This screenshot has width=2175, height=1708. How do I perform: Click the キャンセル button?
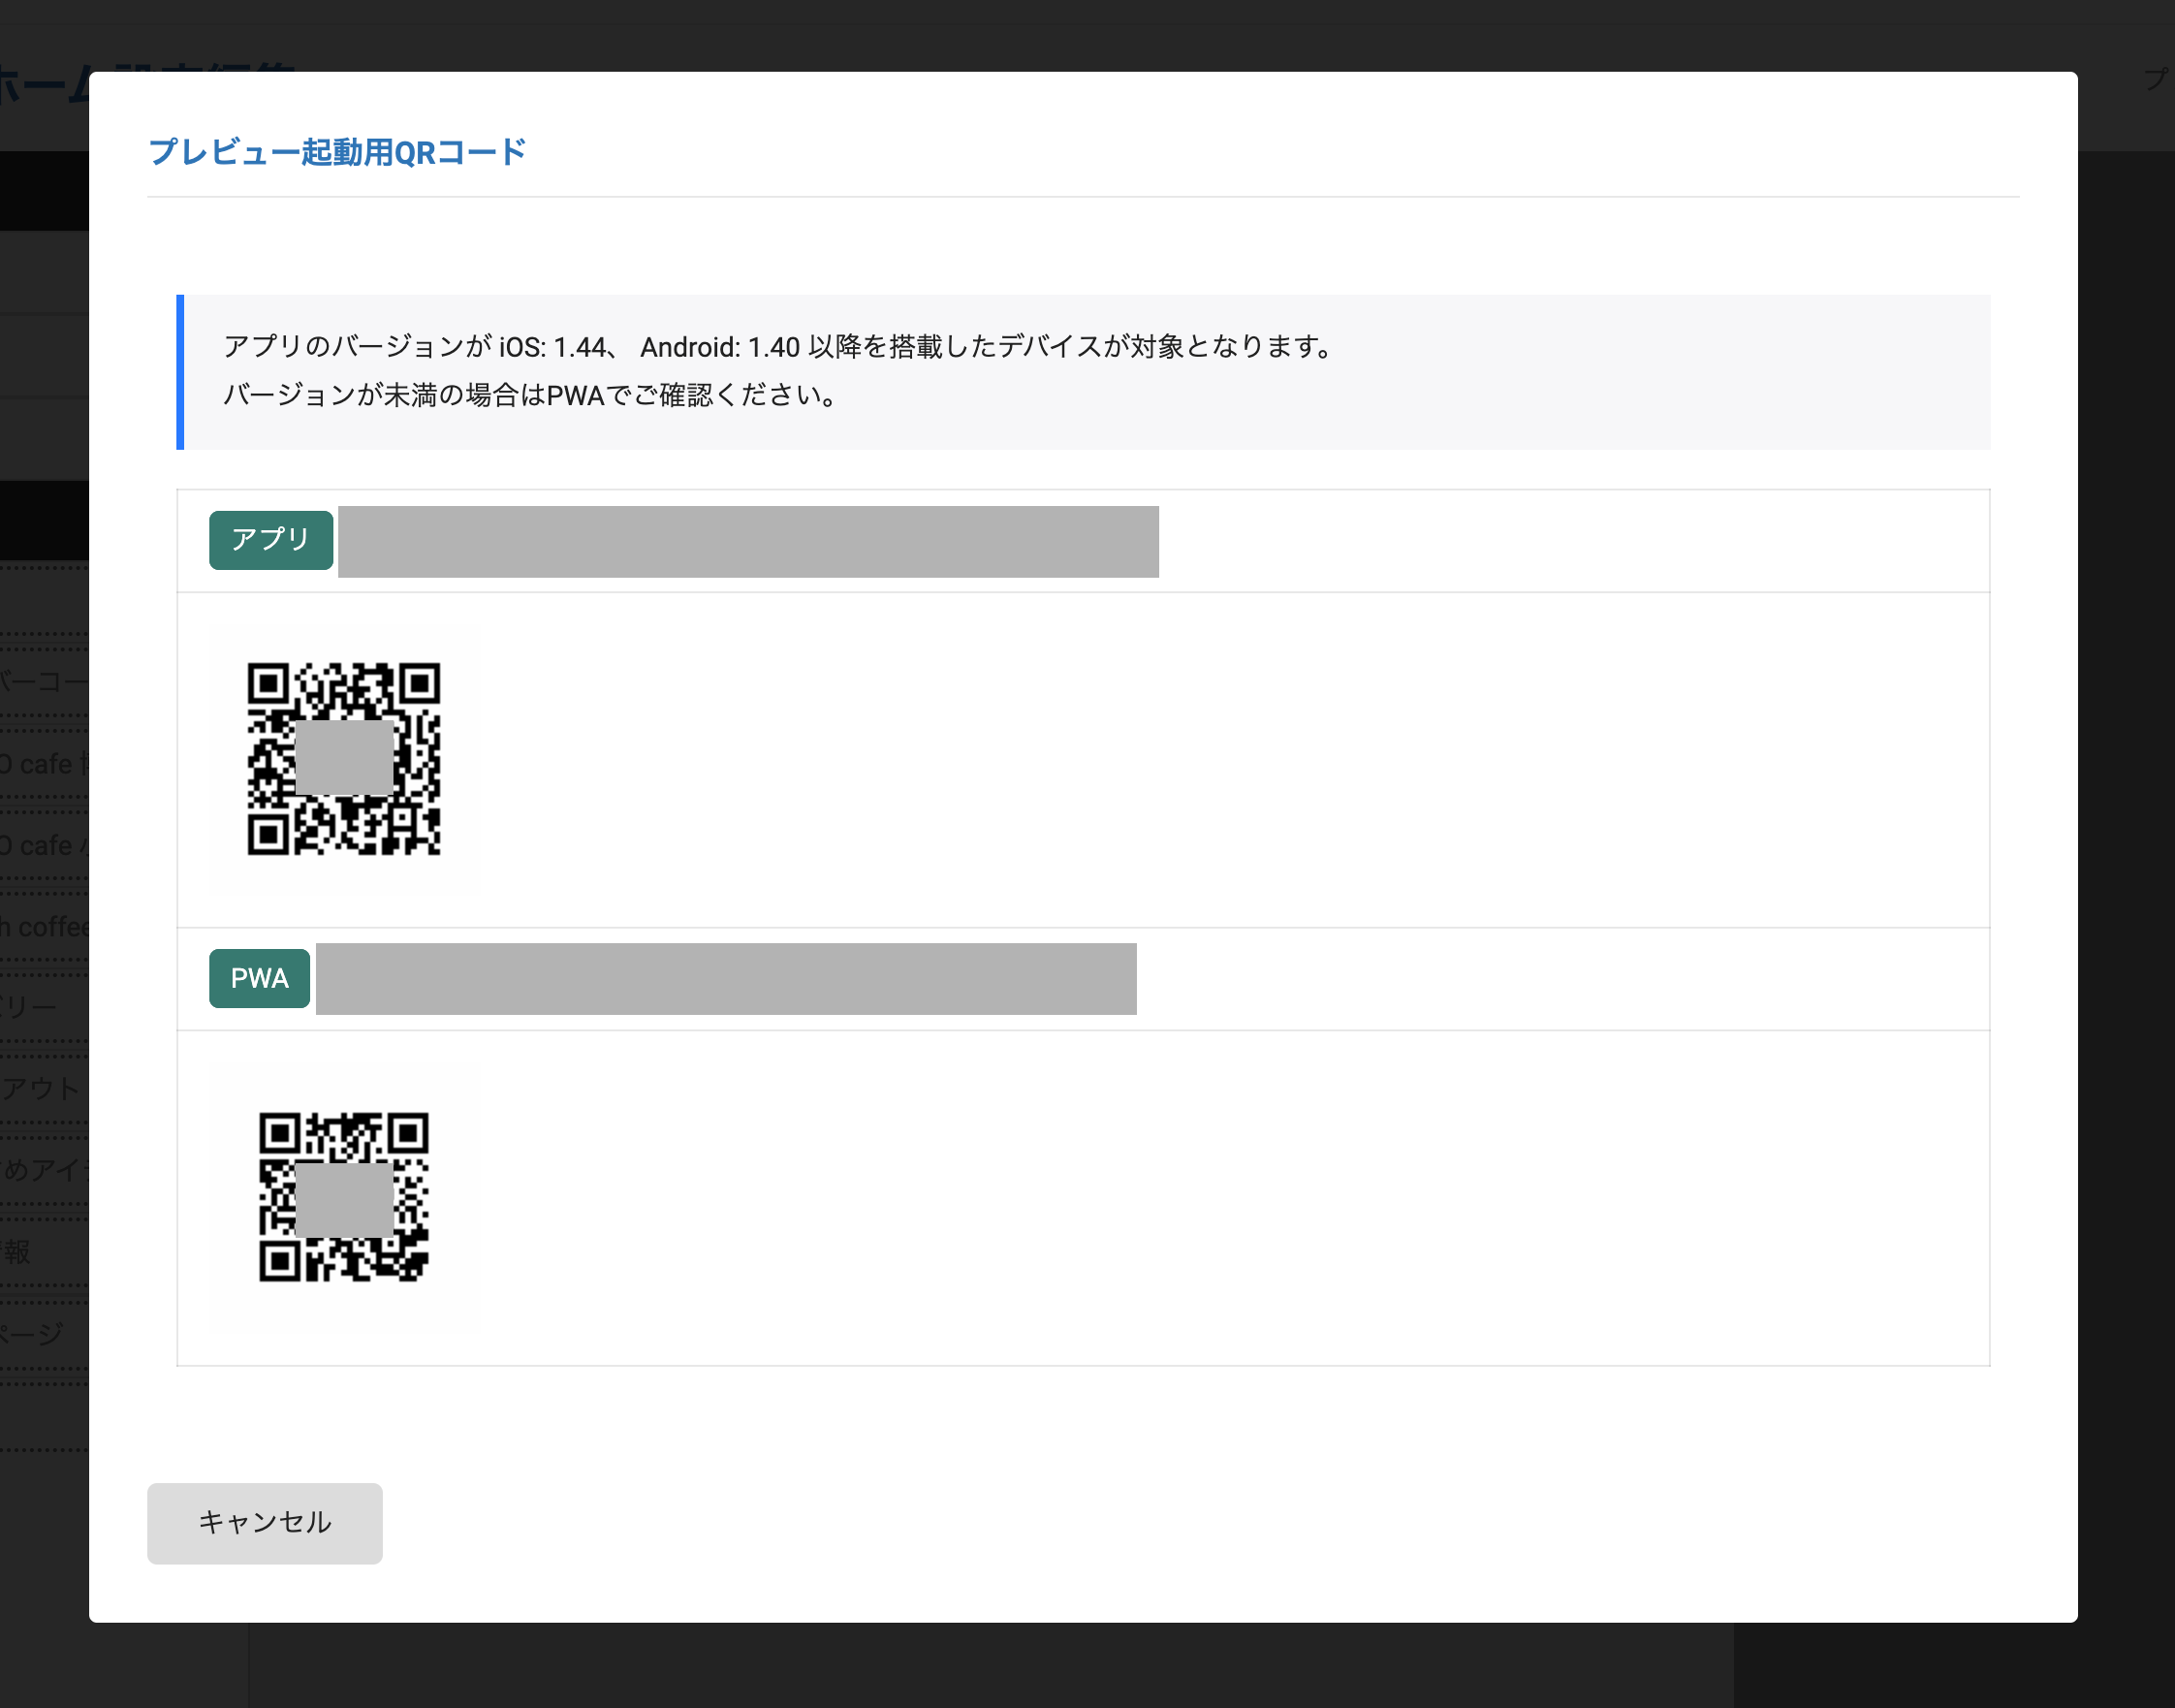pyautogui.click(x=264, y=1522)
